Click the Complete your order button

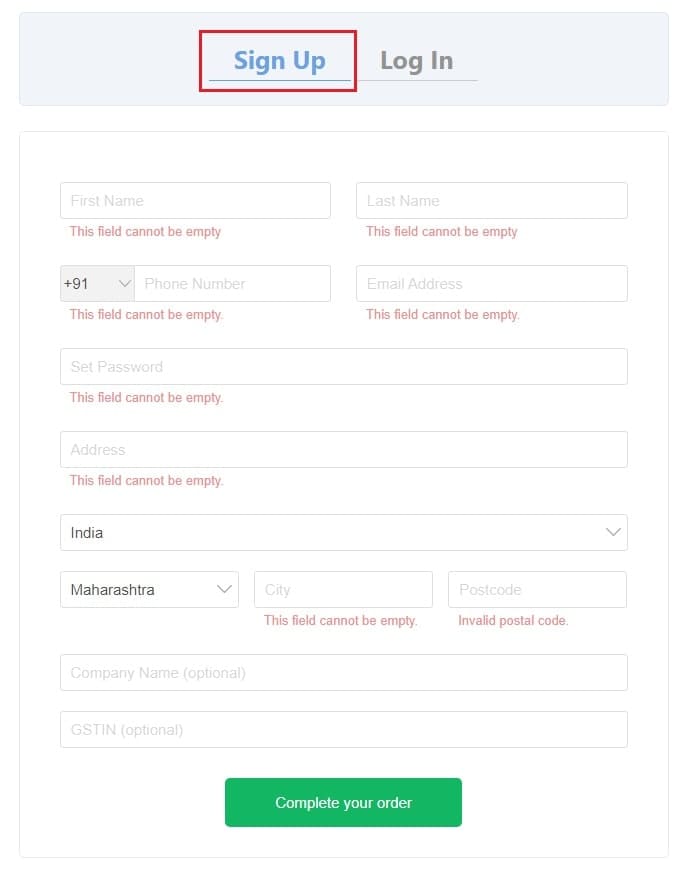(x=343, y=802)
